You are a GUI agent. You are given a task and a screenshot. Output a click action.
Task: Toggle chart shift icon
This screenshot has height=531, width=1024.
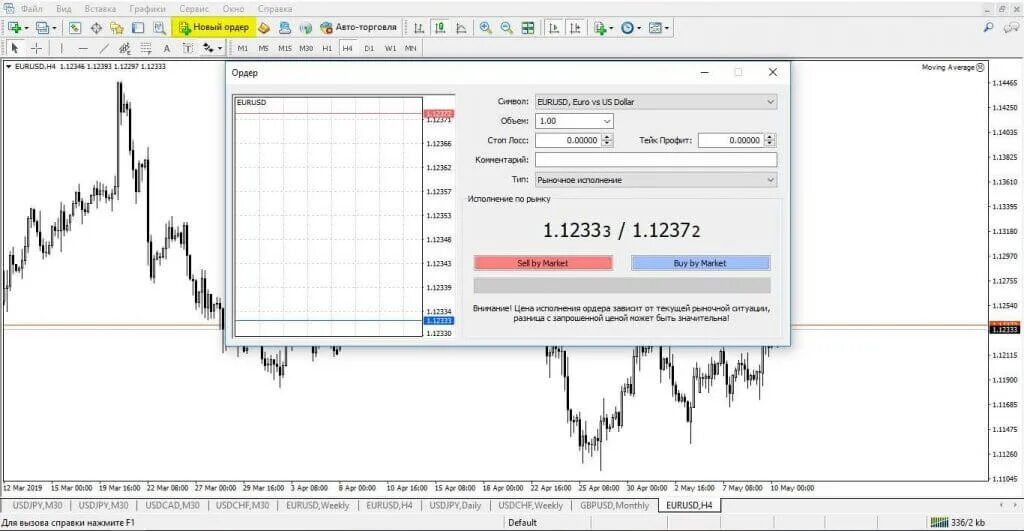click(575, 27)
